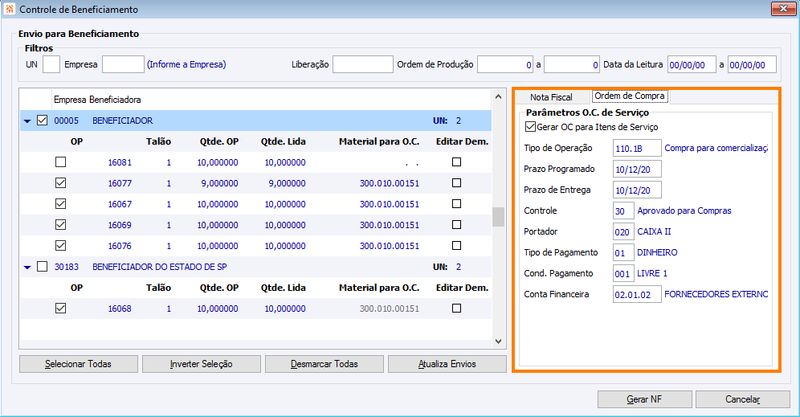Uncheck the selection box for OP 16077
The image size is (800, 417).
[x=61, y=183]
